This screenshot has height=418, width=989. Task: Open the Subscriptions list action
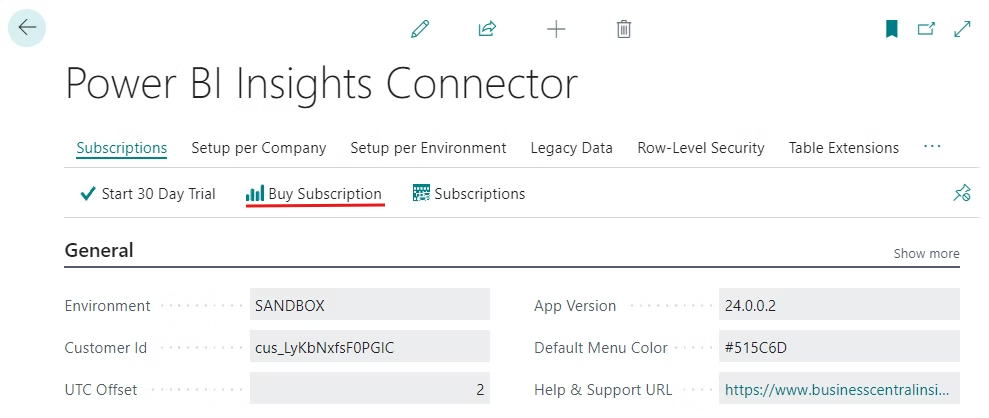[x=469, y=194]
